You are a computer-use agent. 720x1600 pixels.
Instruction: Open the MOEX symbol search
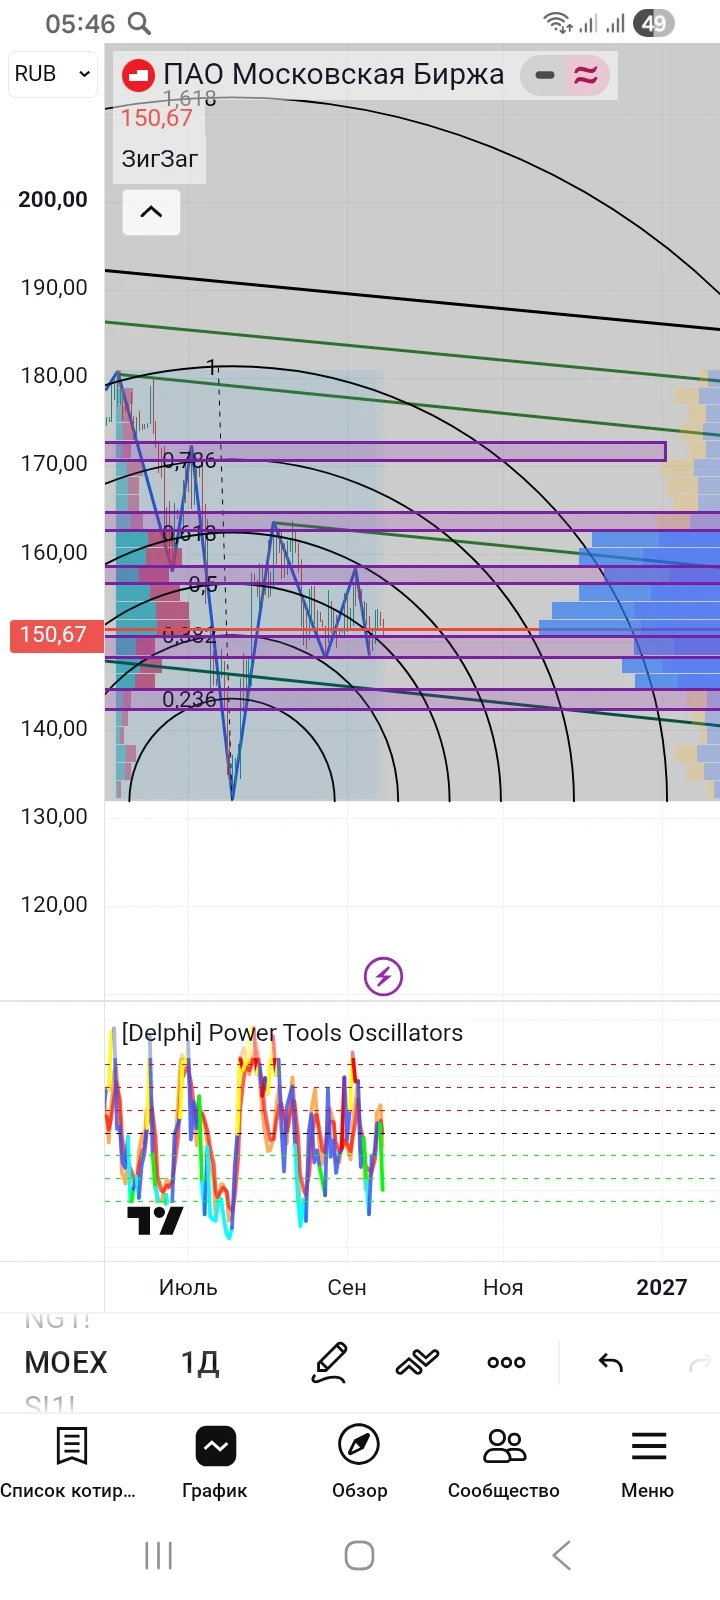click(66, 1362)
